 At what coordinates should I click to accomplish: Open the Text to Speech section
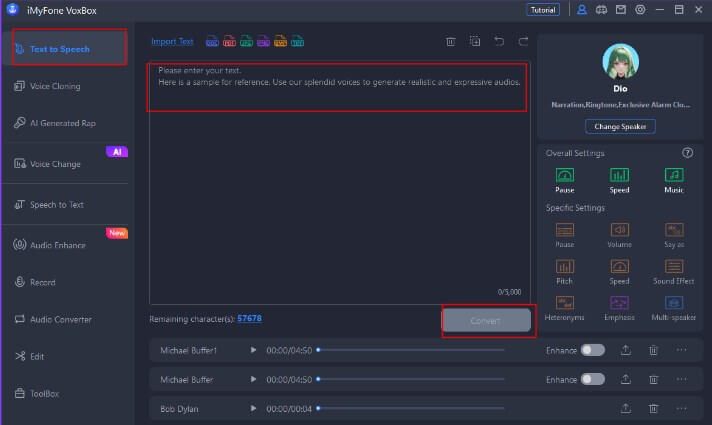click(69, 48)
